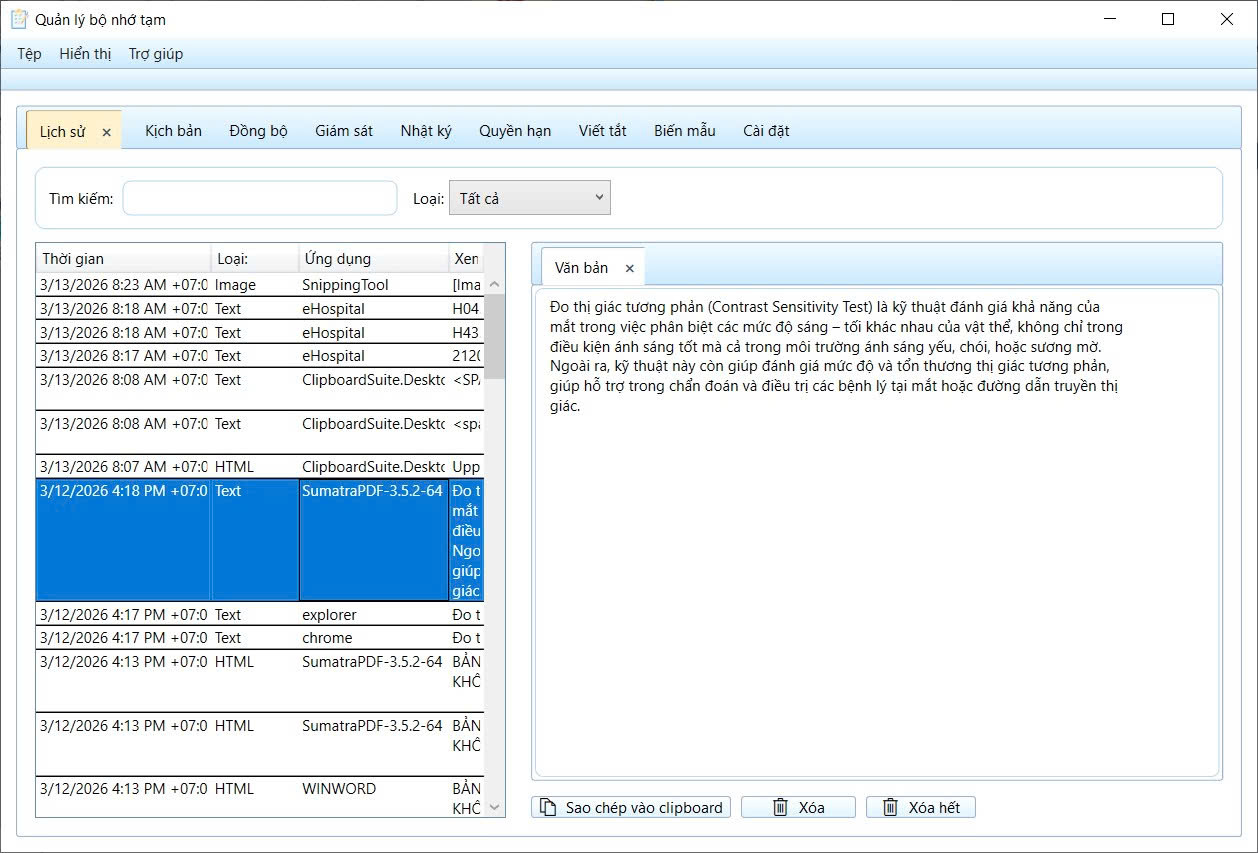The image size is (1258, 853).
Task: Click the trash icon on Xóa hết button
Action: (x=890, y=808)
